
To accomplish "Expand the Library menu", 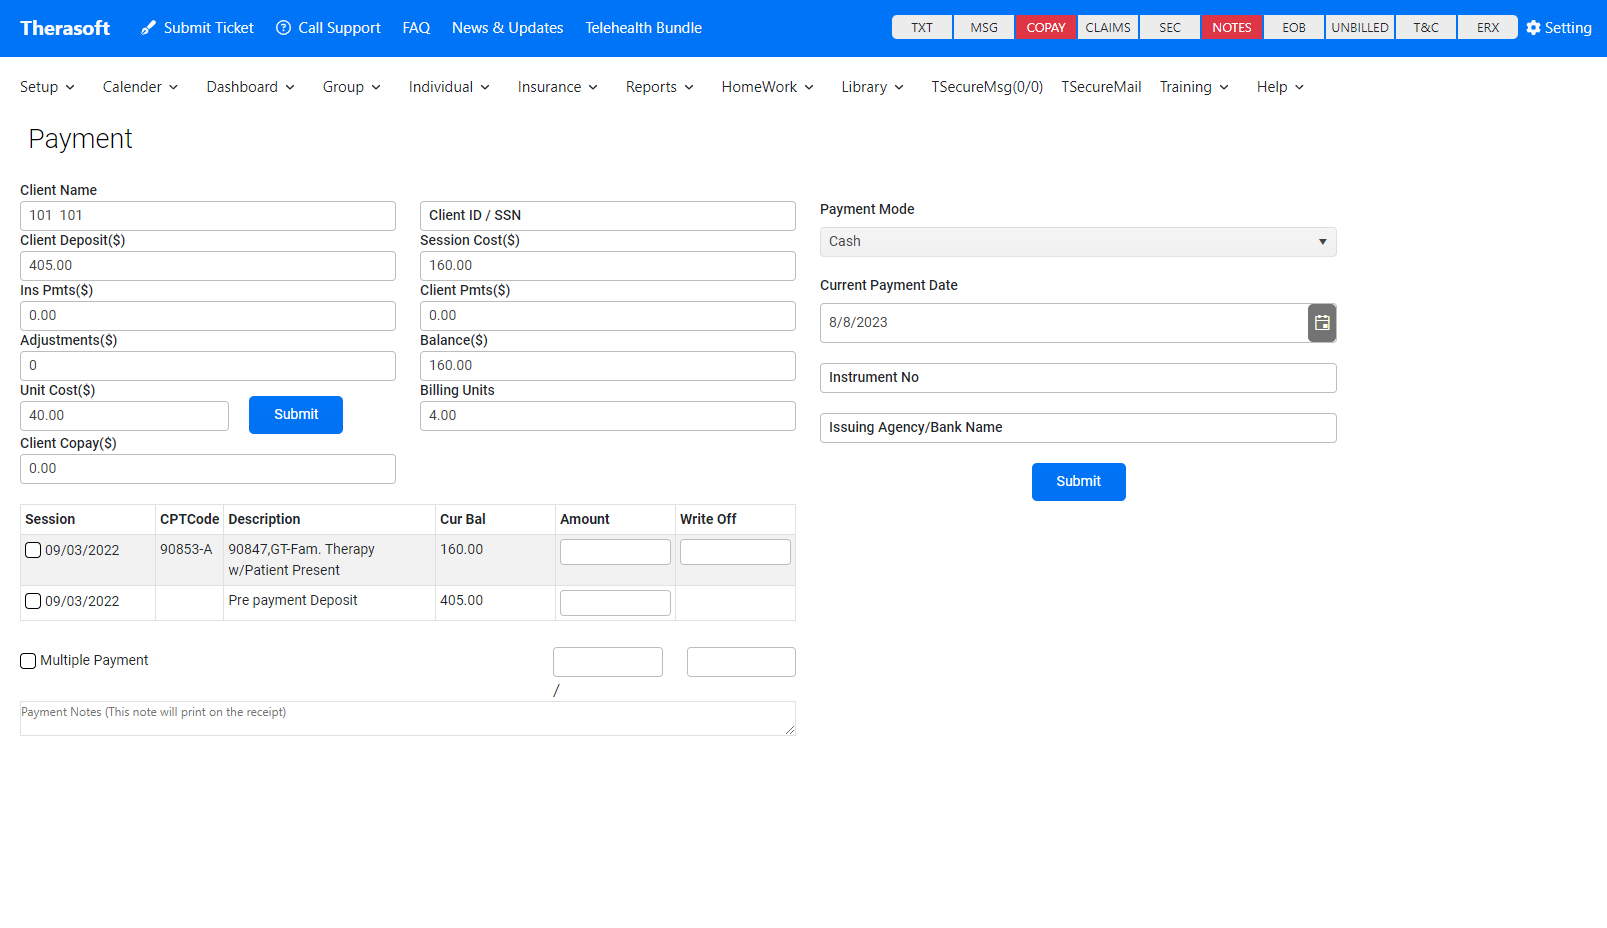I will coord(872,87).
